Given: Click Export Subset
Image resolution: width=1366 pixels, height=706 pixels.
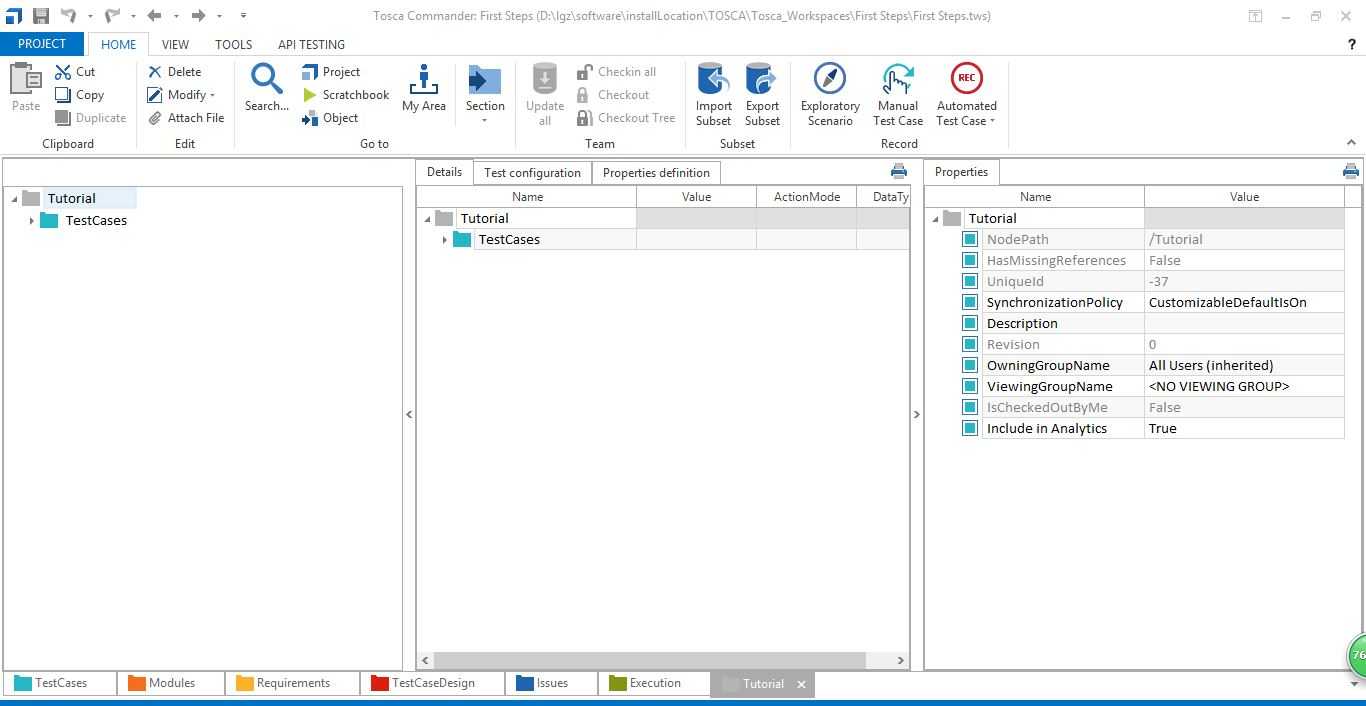Looking at the screenshot, I should 762,95.
